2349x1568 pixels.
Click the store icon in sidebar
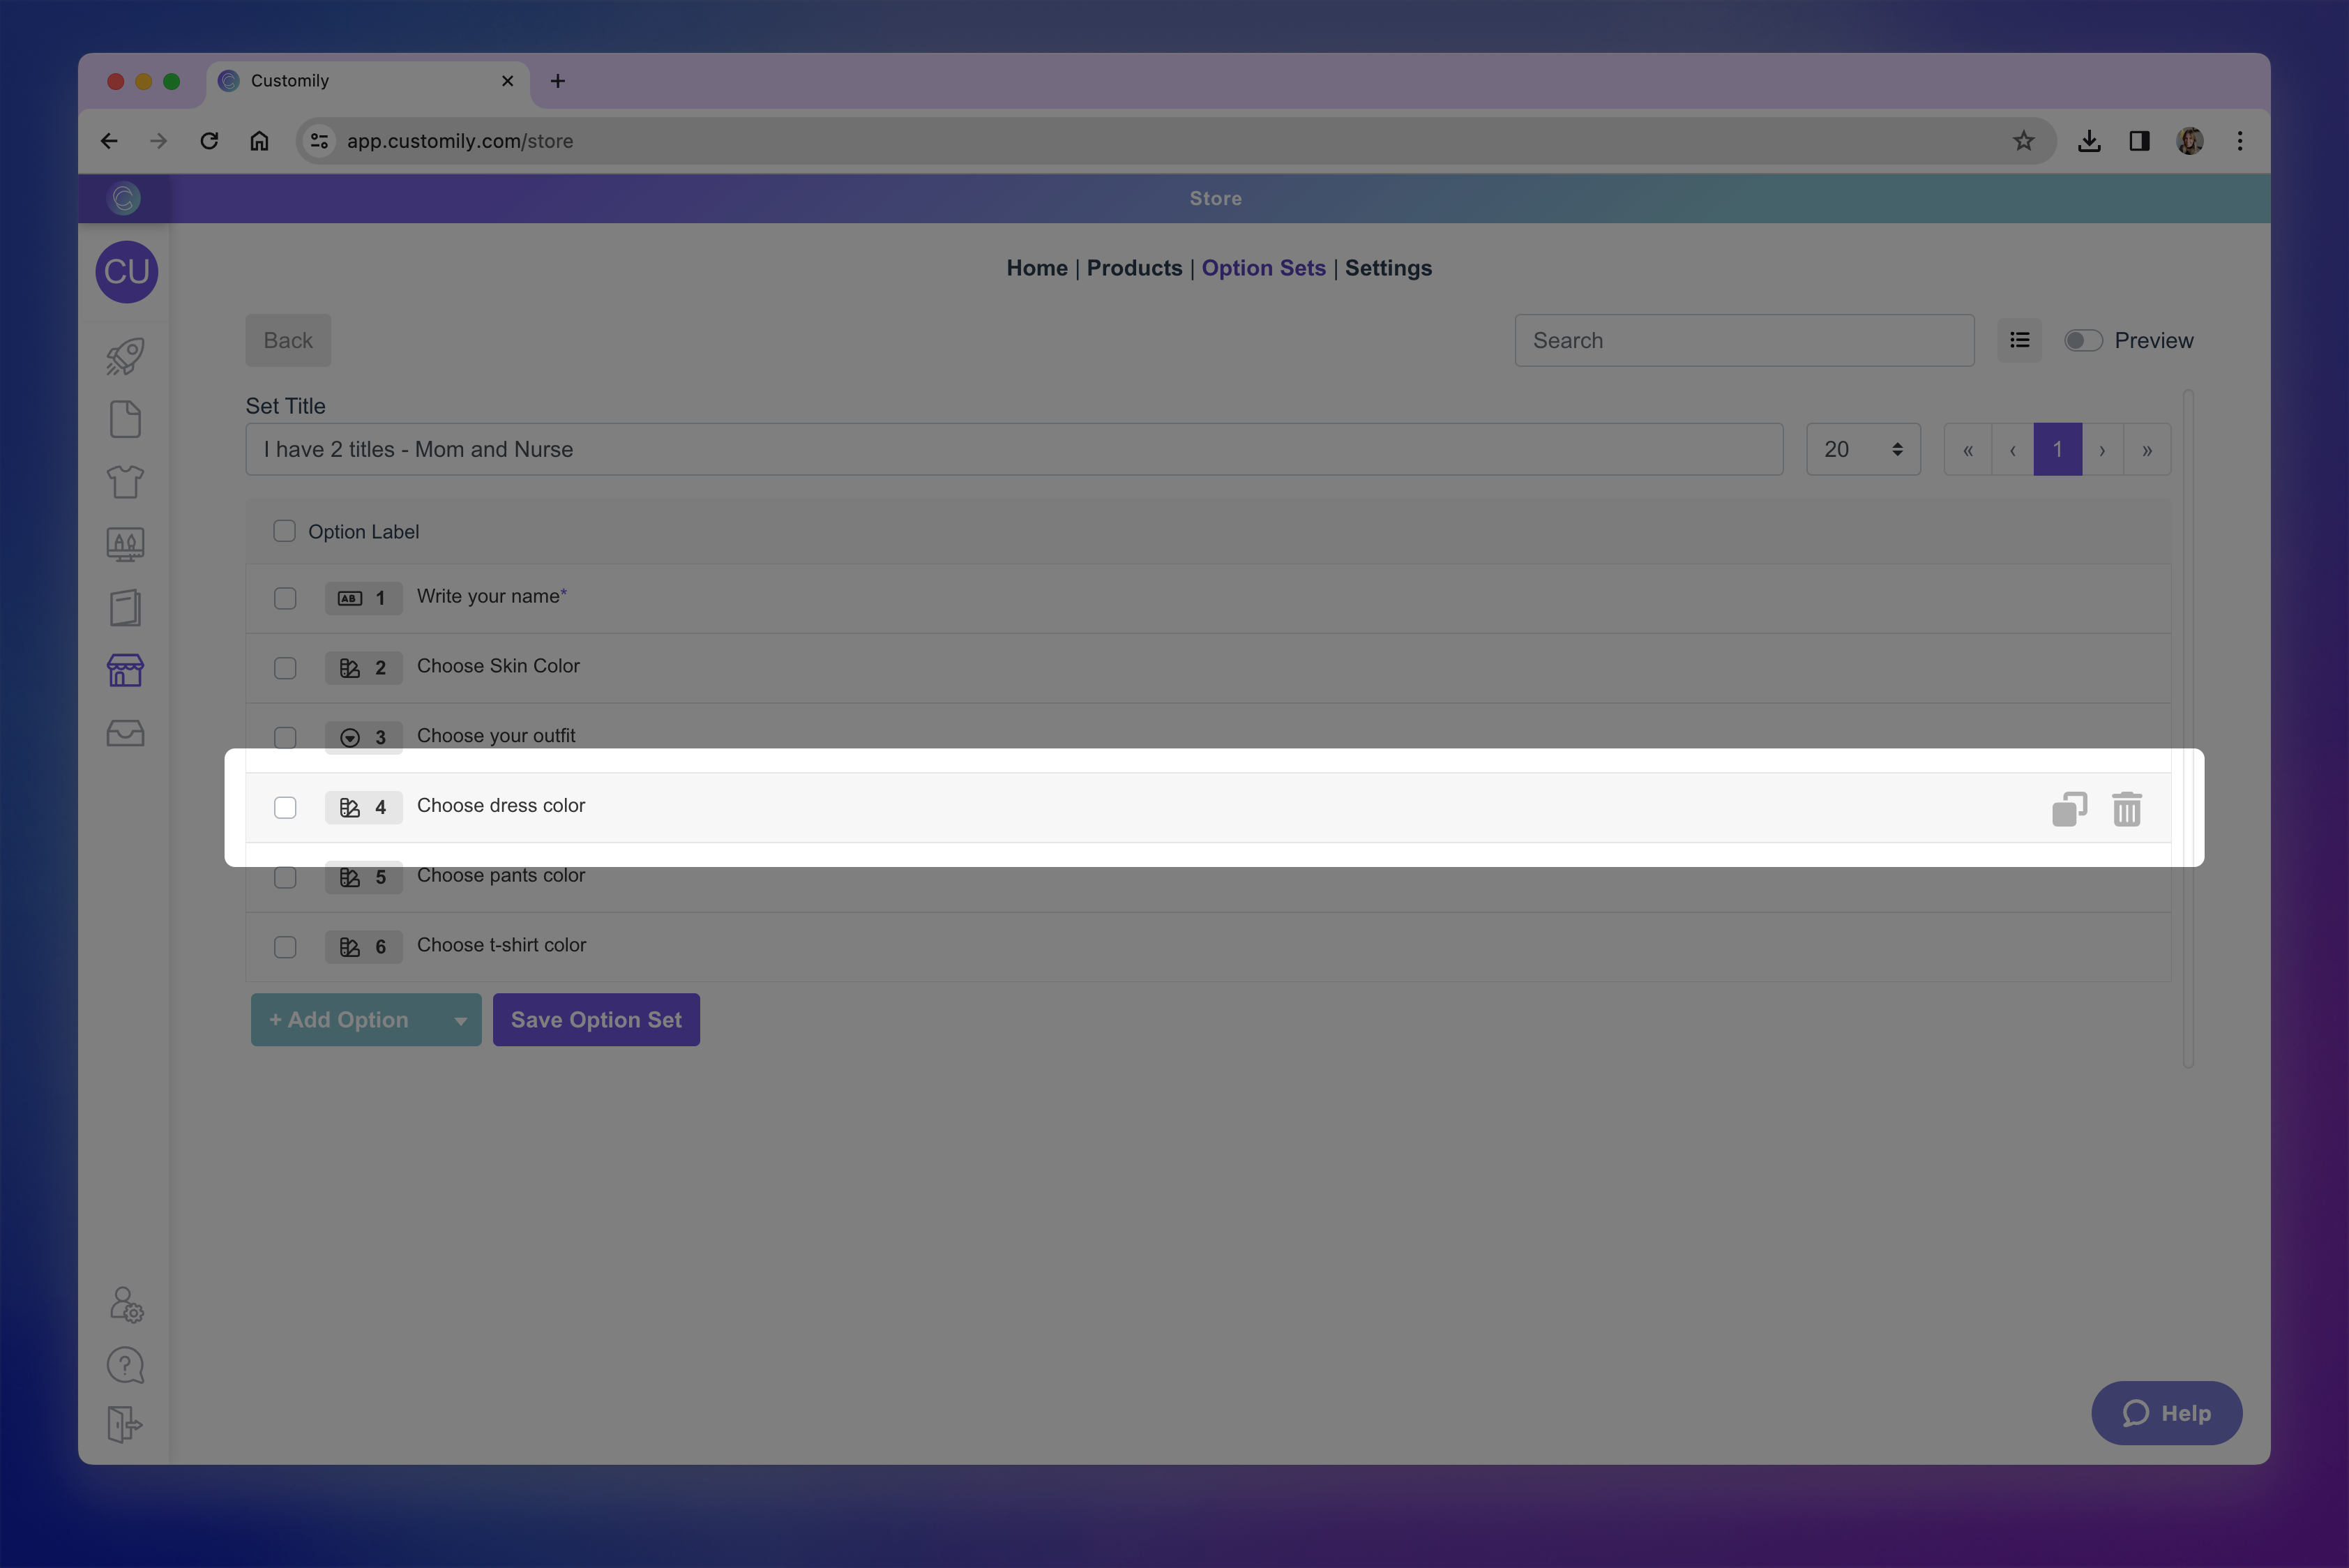tap(125, 670)
